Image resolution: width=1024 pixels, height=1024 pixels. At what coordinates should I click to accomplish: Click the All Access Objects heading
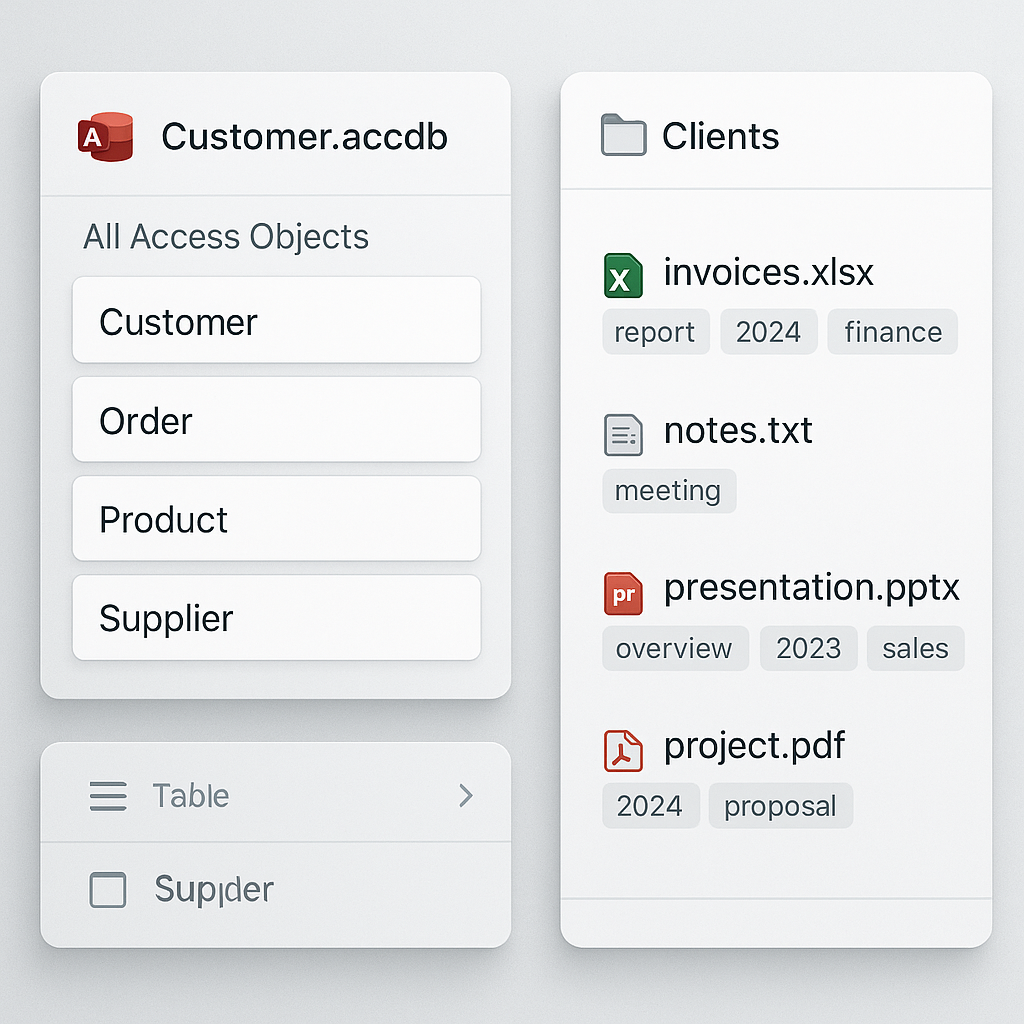click(x=226, y=236)
